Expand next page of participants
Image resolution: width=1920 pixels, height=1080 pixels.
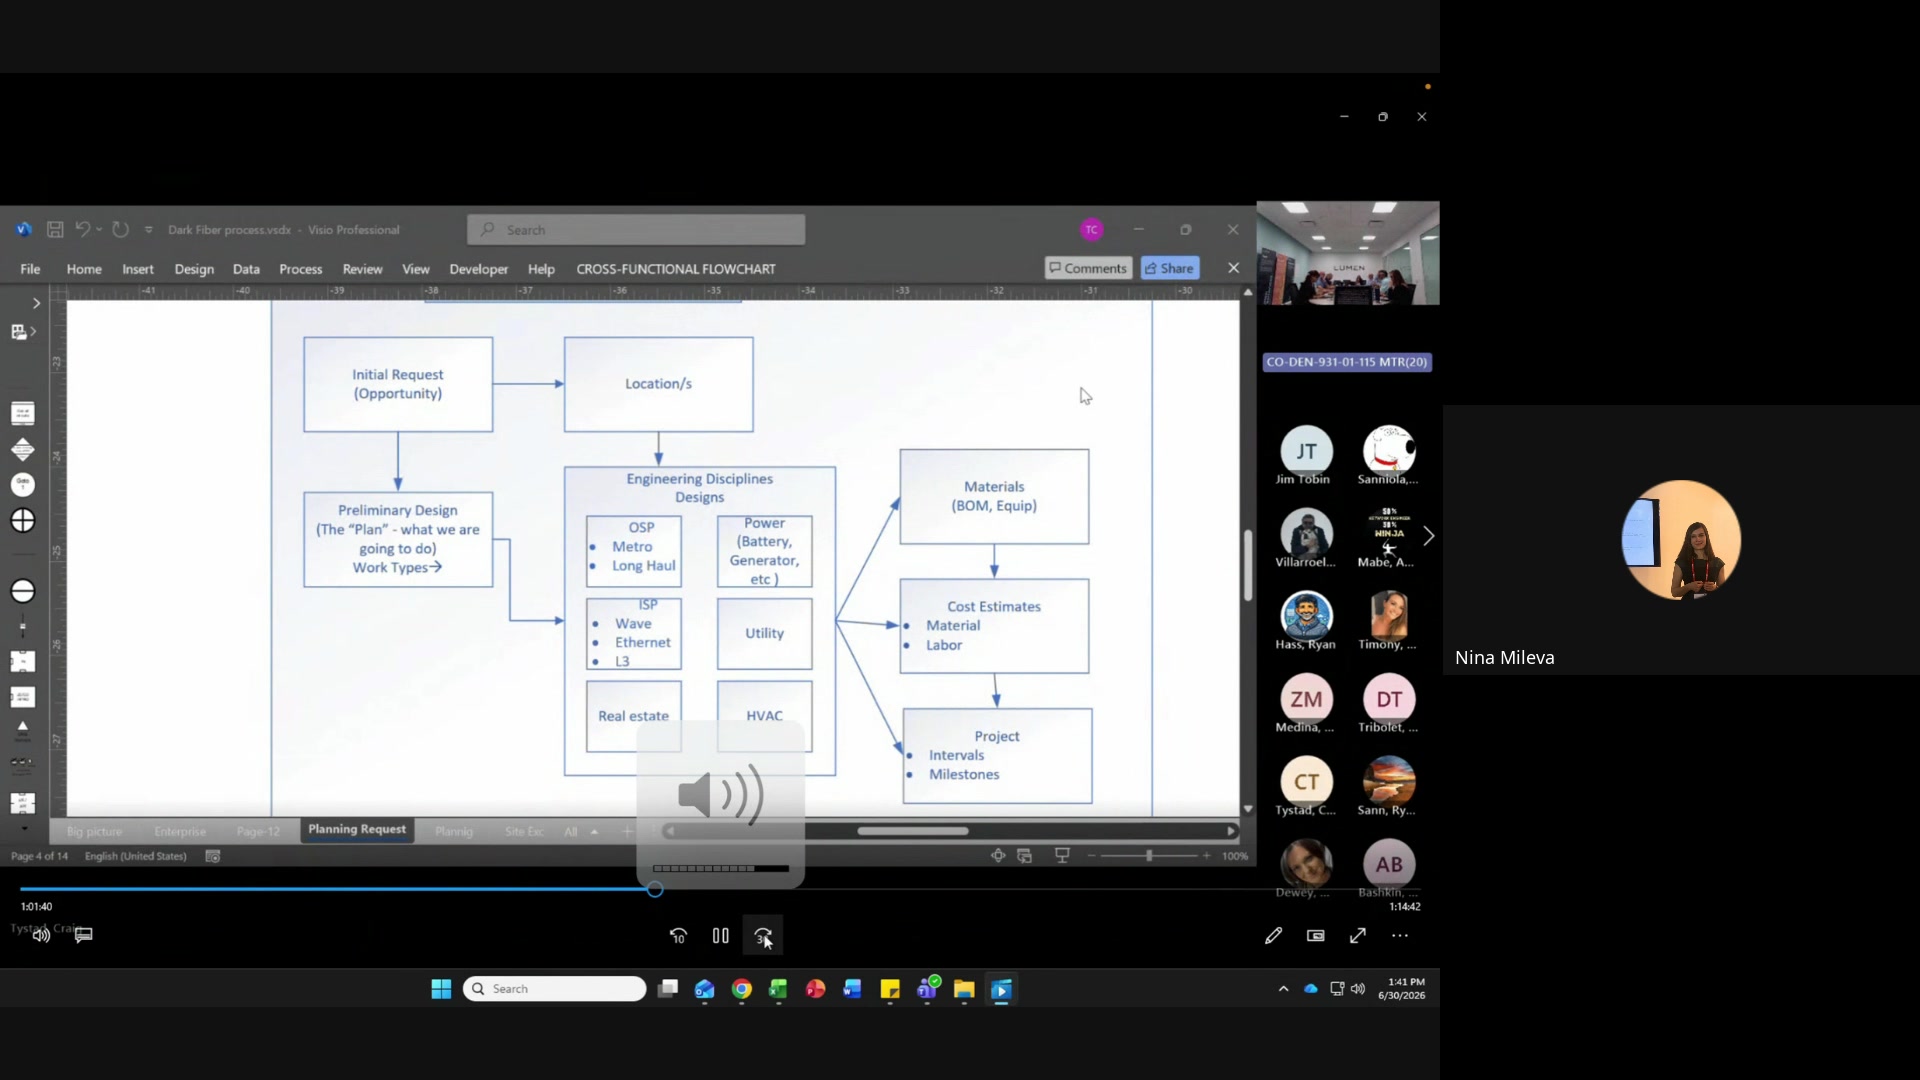(1429, 536)
